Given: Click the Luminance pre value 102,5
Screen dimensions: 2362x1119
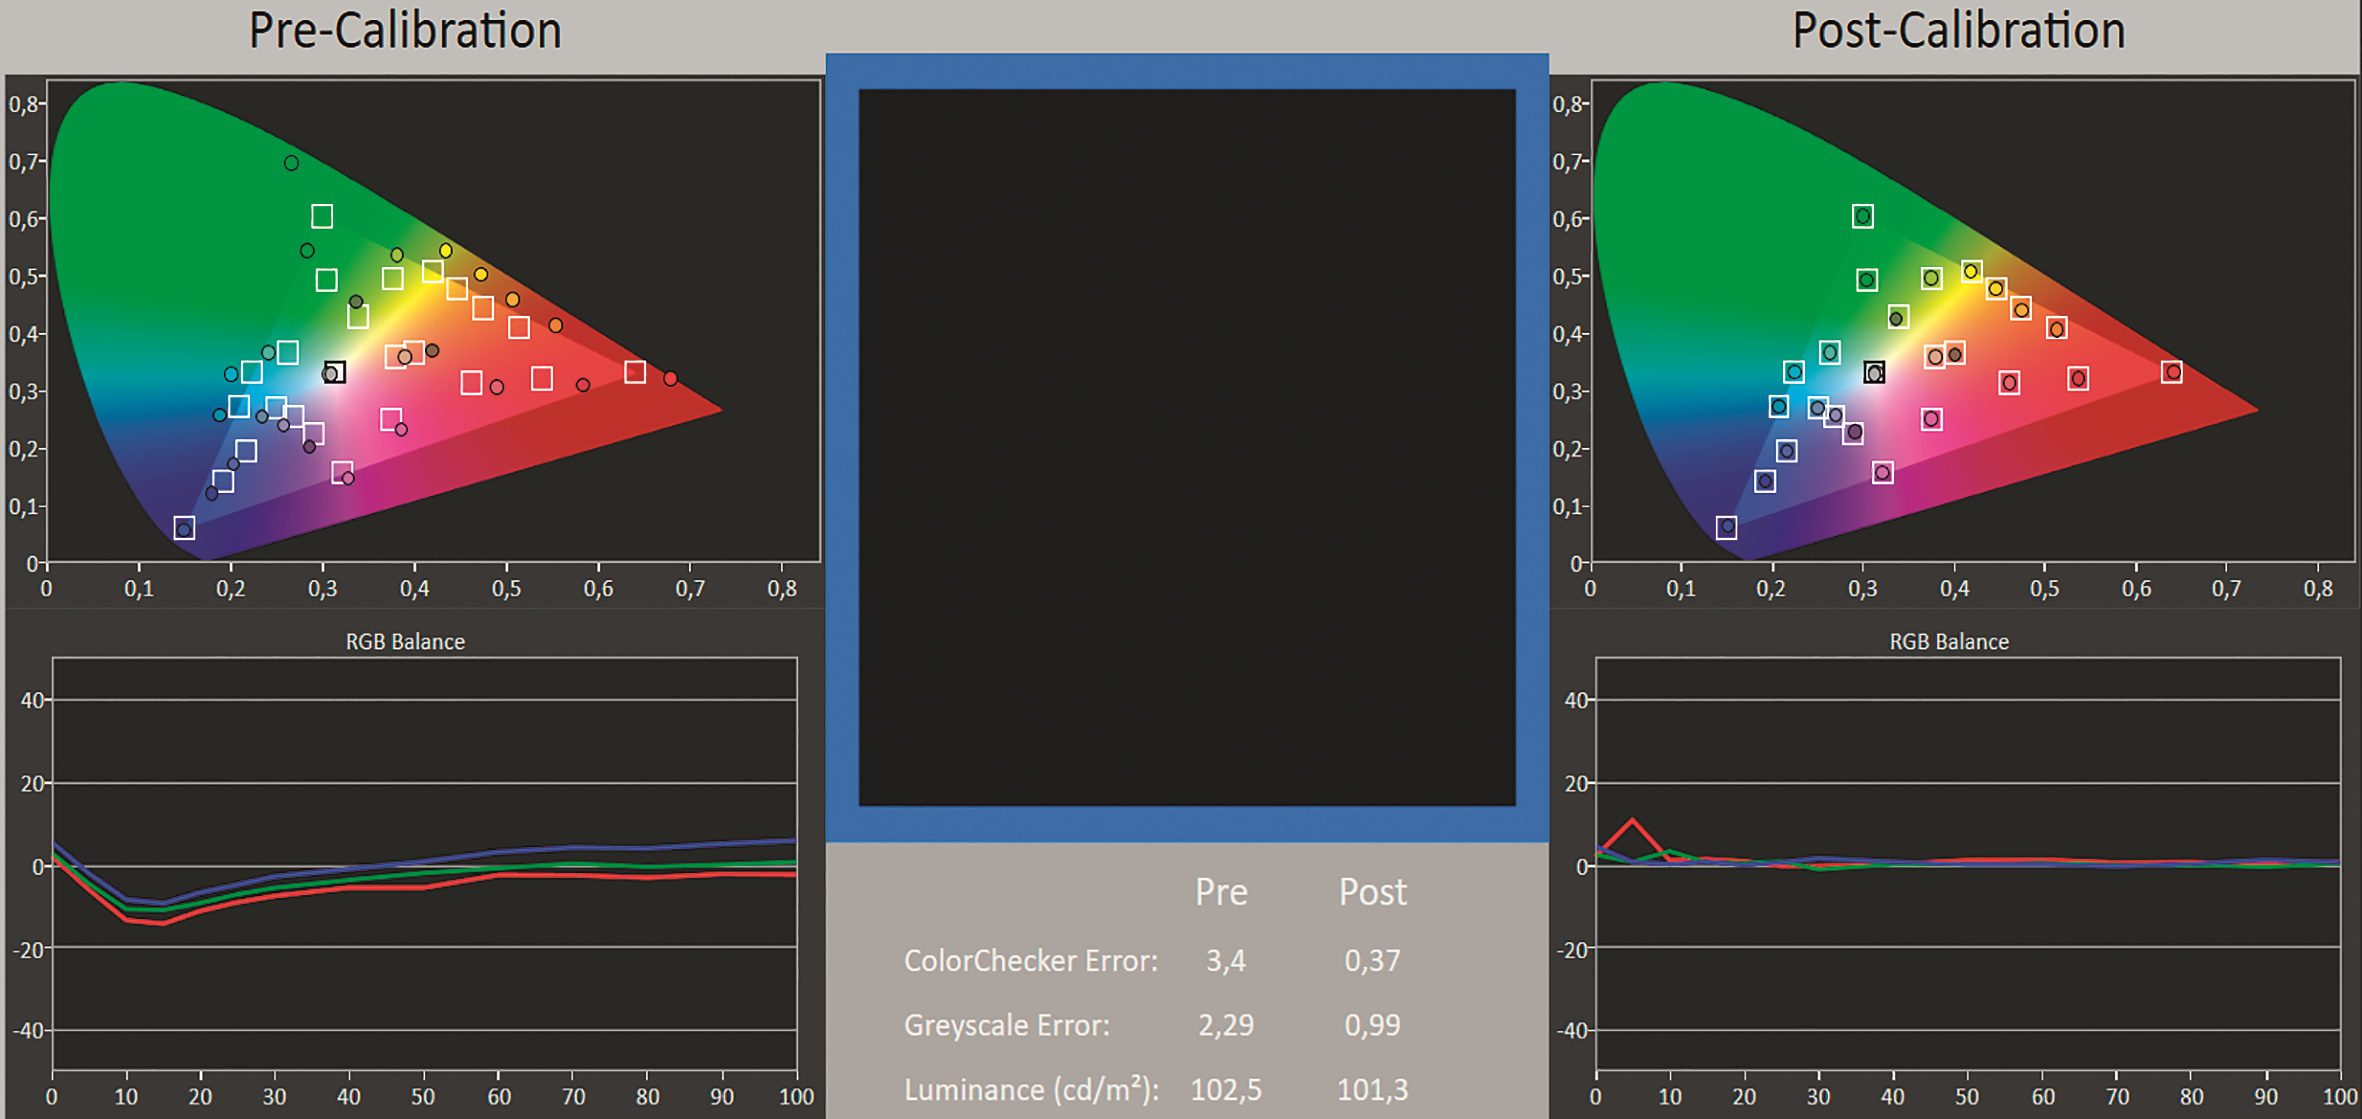Looking at the screenshot, I should (1226, 1089).
